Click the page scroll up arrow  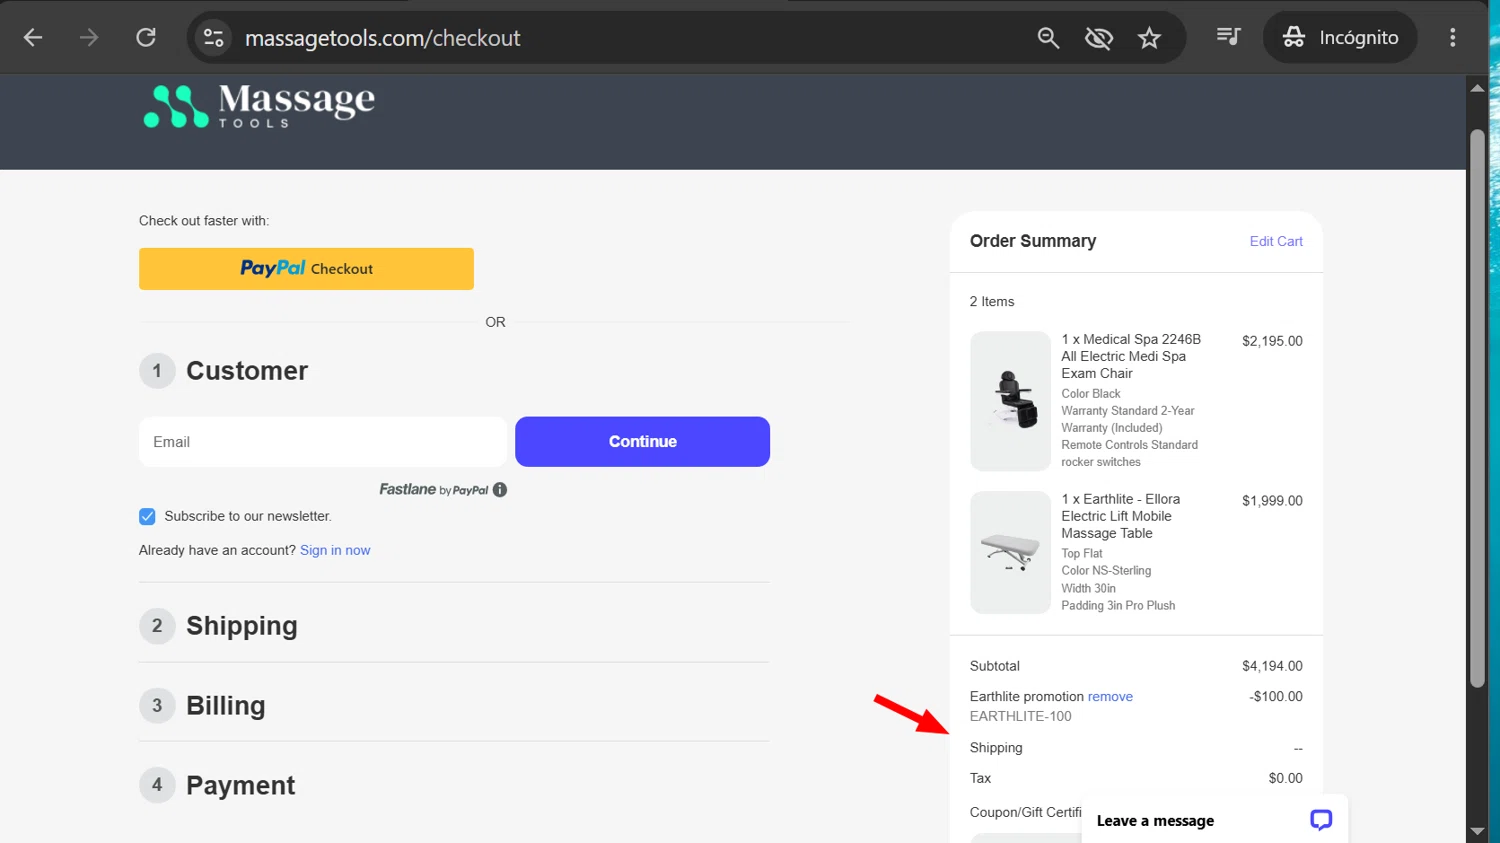[1477, 88]
